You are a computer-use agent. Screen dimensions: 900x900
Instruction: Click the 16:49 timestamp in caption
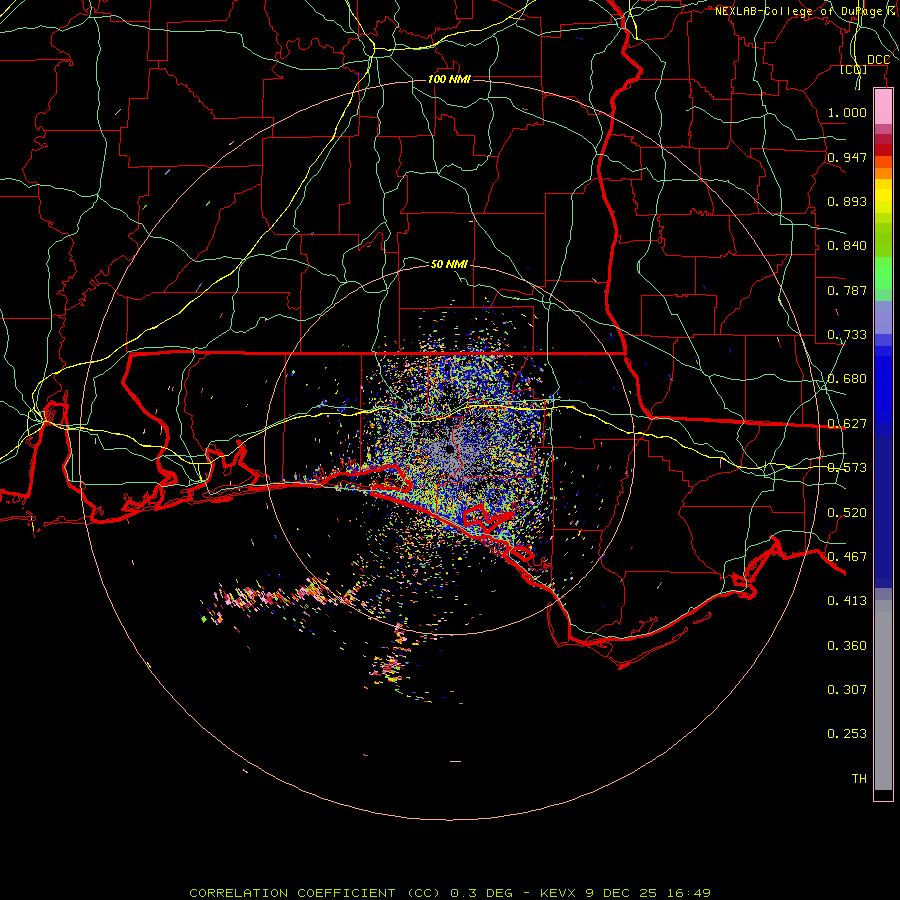point(689,893)
